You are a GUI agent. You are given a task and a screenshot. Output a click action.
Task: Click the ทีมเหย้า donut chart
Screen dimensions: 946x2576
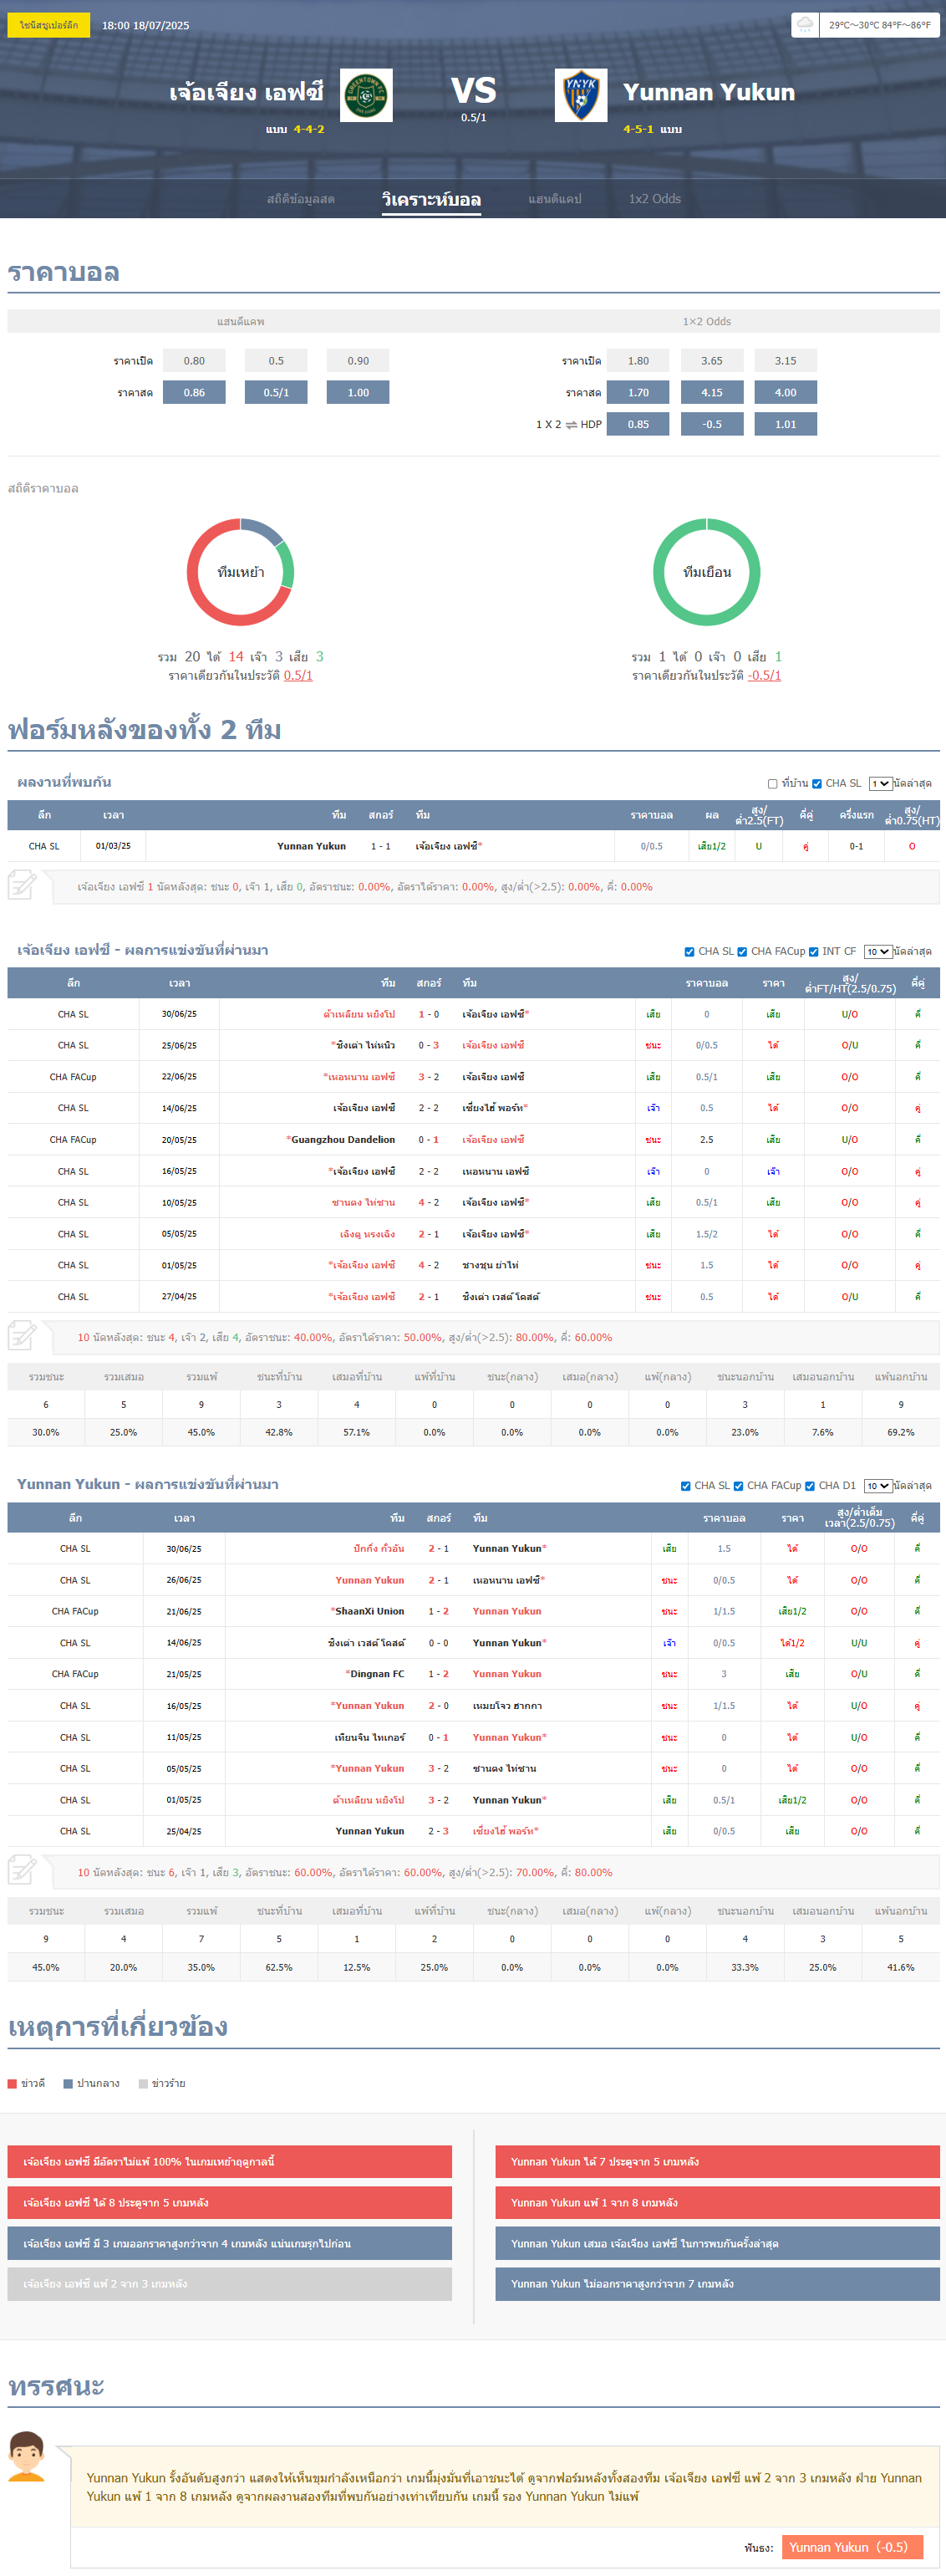point(241,572)
